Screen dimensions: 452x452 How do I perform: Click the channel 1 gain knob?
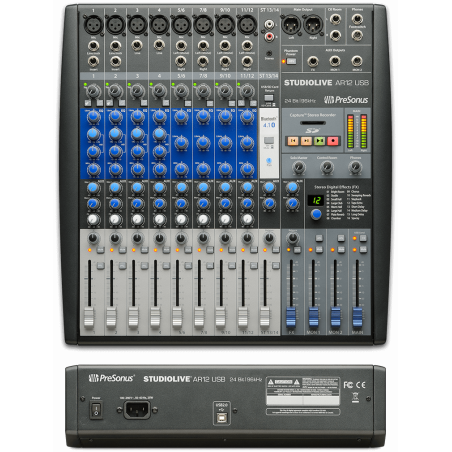coord(93,91)
